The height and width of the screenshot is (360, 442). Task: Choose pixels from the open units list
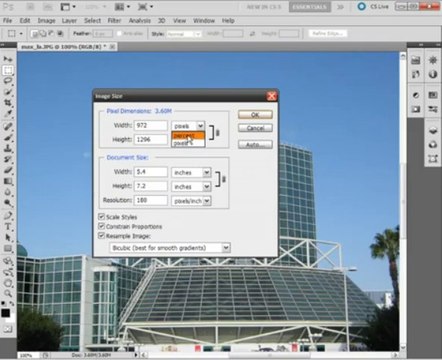pyautogui.click(x=188, y=143)
